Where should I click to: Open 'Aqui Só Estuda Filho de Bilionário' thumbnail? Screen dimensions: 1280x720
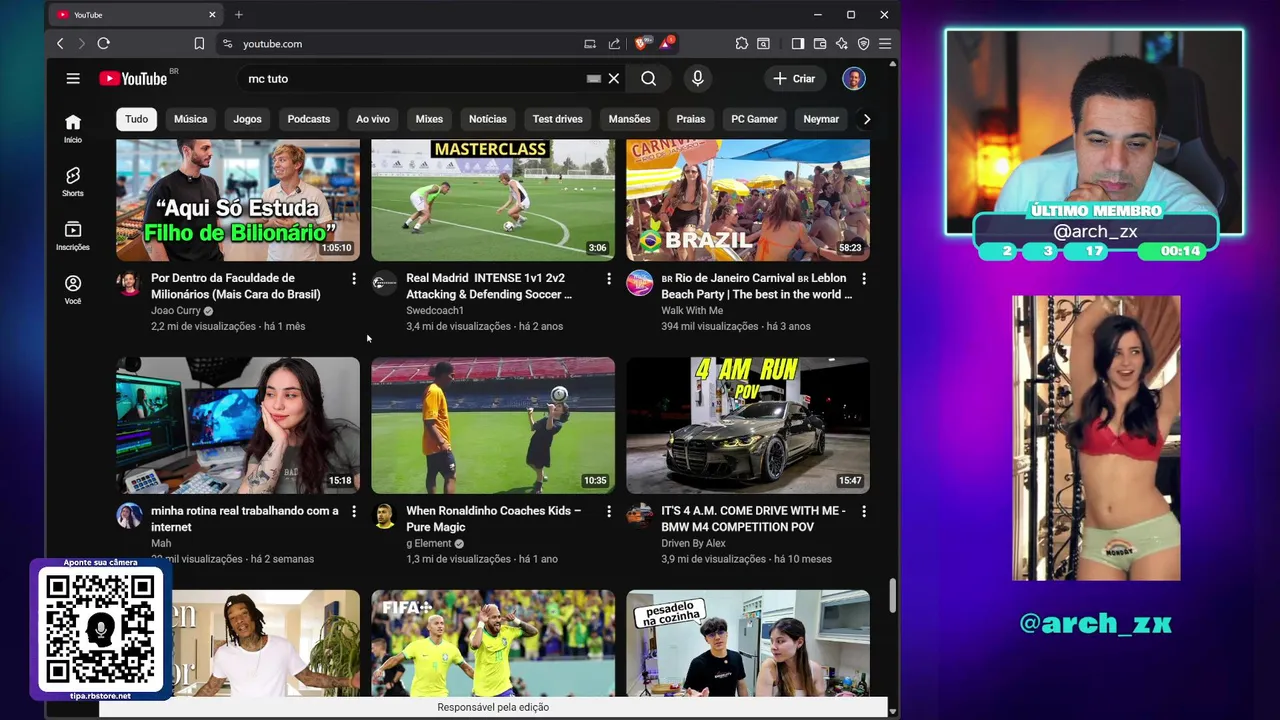coord(238,200)
